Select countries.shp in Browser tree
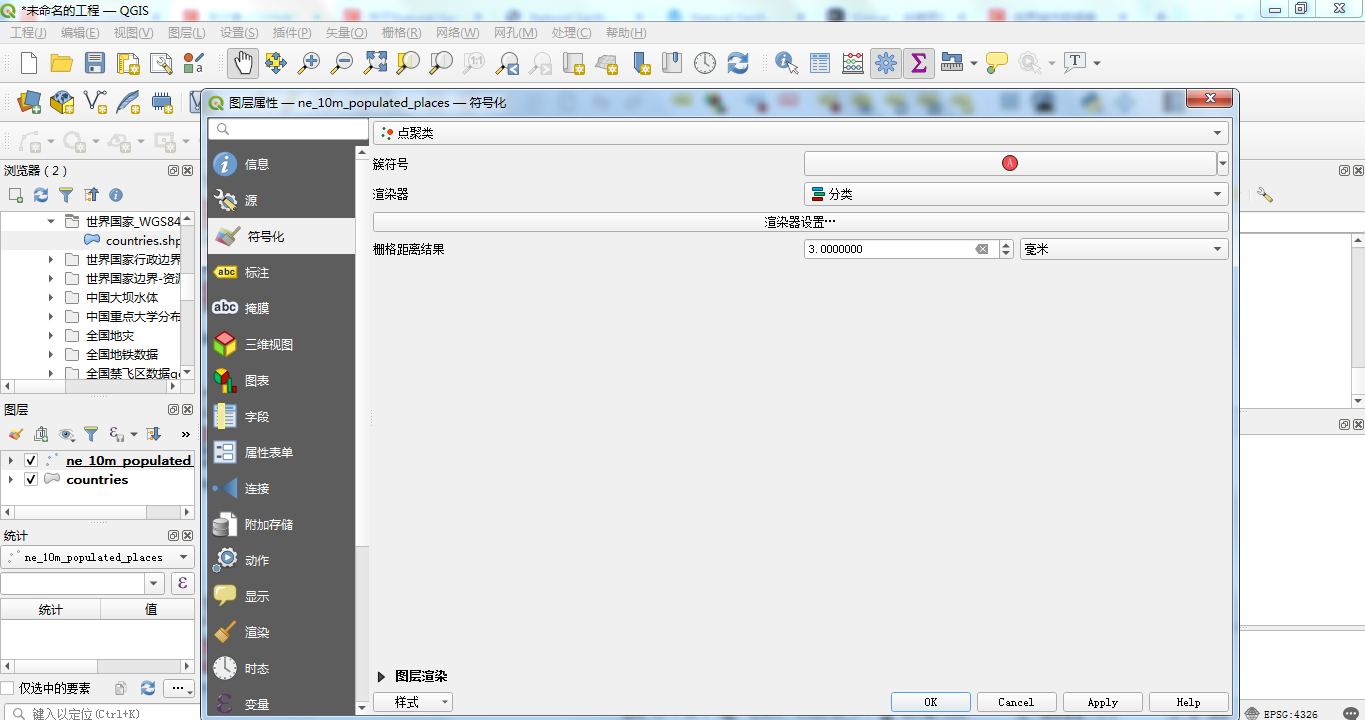 (x=143, y=240)
